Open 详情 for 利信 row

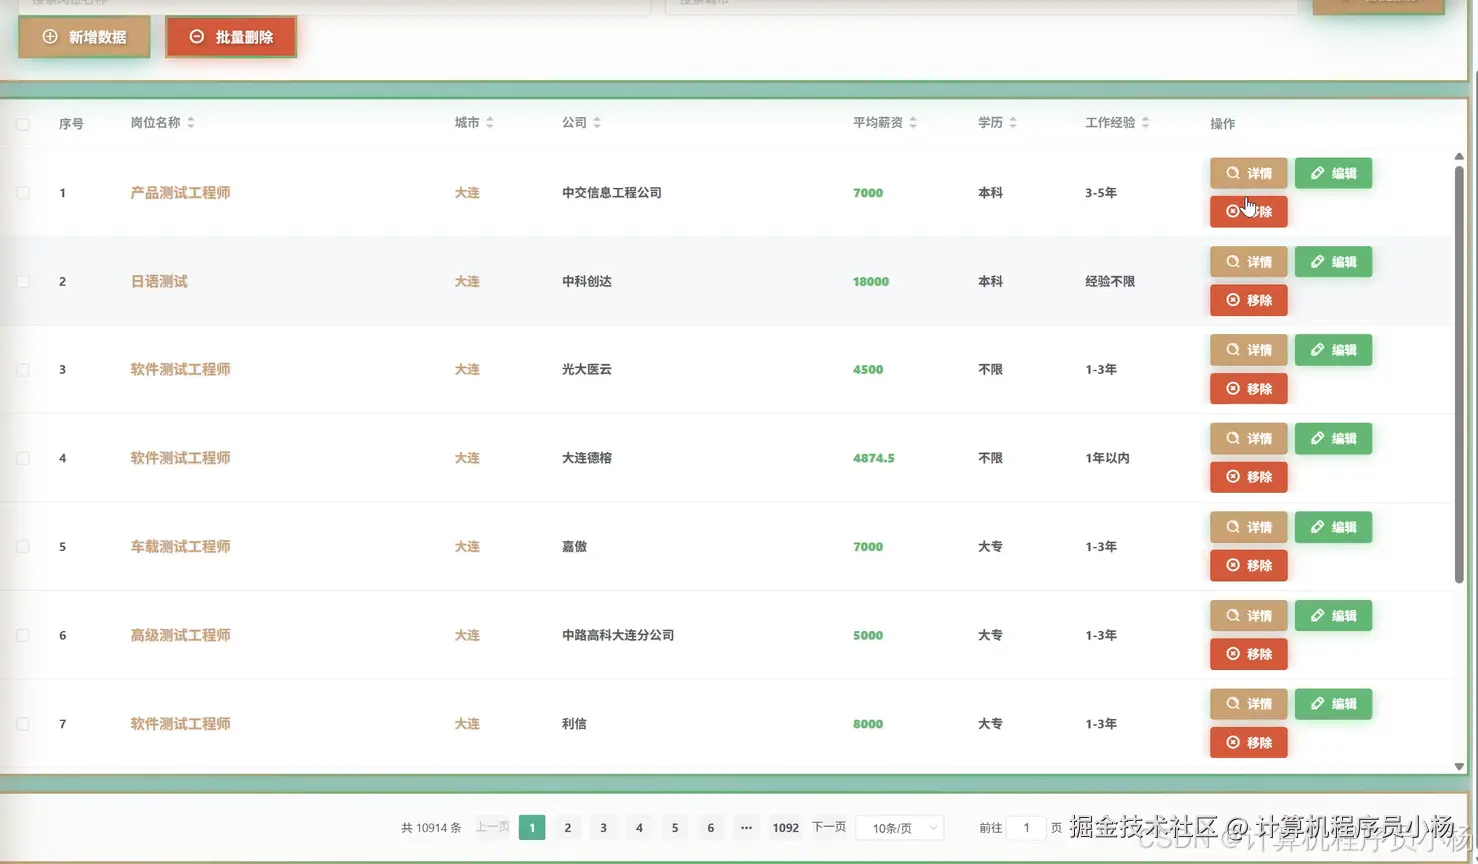click(1249, 704)
